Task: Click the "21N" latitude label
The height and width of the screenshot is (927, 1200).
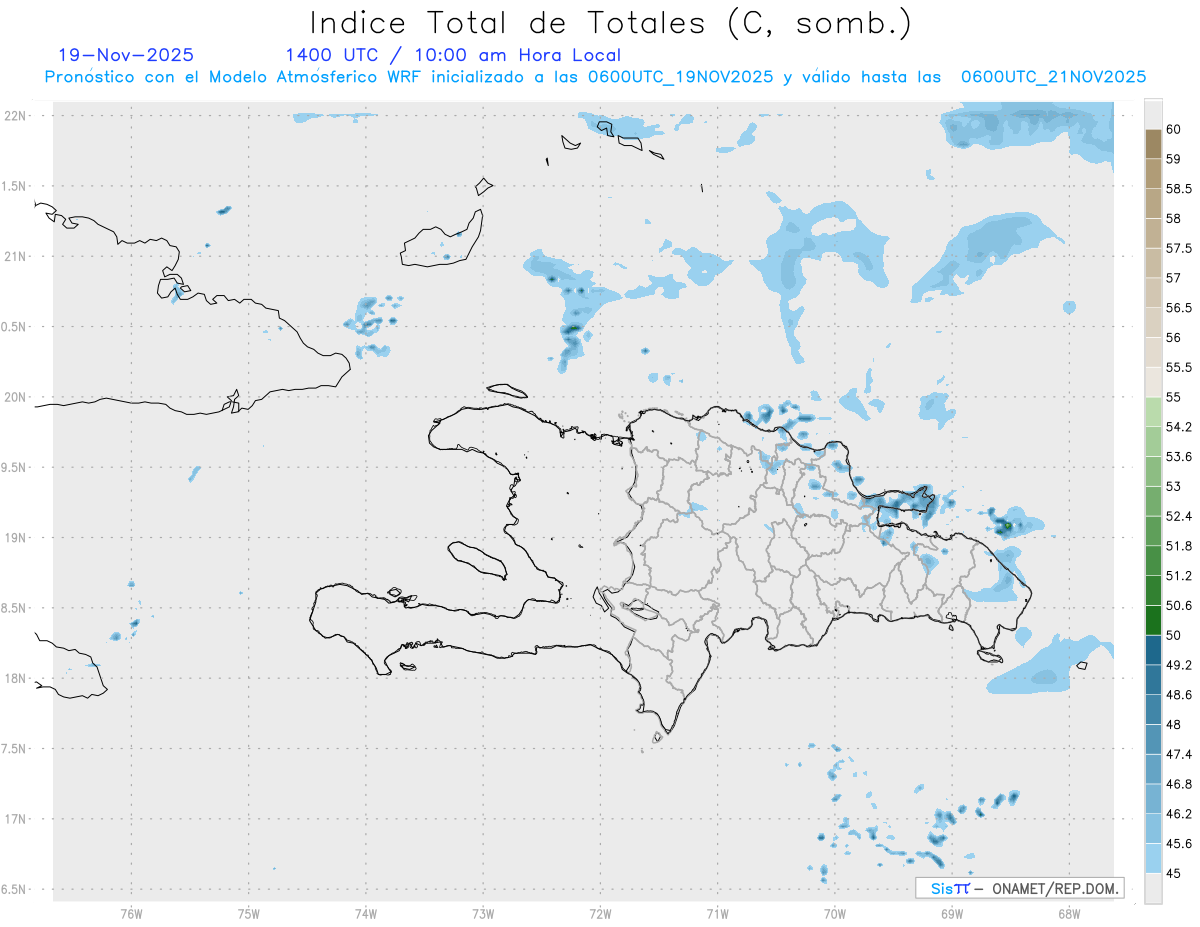Action: pos(15,256)
